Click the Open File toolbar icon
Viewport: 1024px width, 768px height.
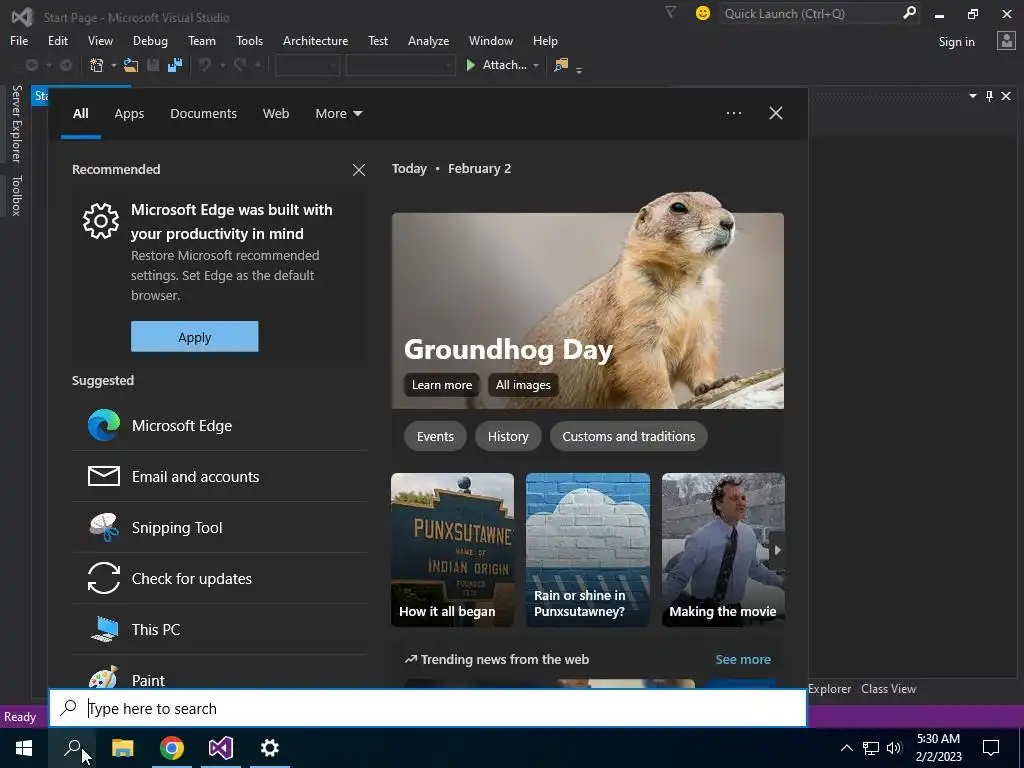[x=131, y=65]
